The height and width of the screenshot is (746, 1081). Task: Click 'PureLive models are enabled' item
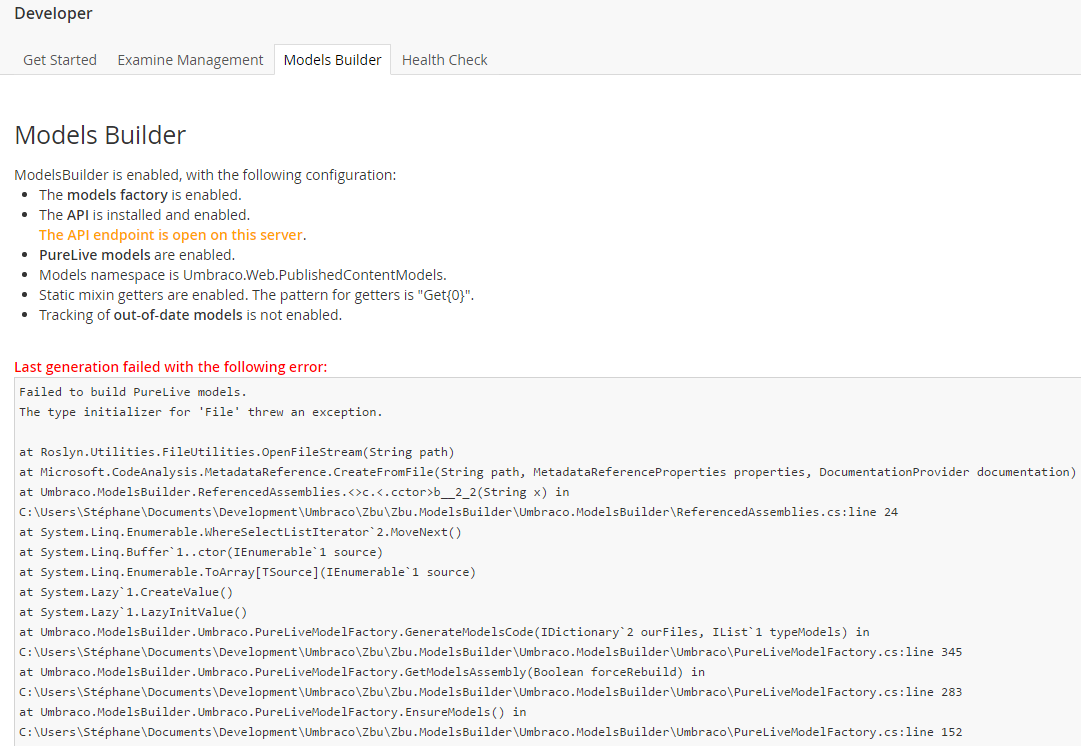pyautogui.click(x=137, y=255)
